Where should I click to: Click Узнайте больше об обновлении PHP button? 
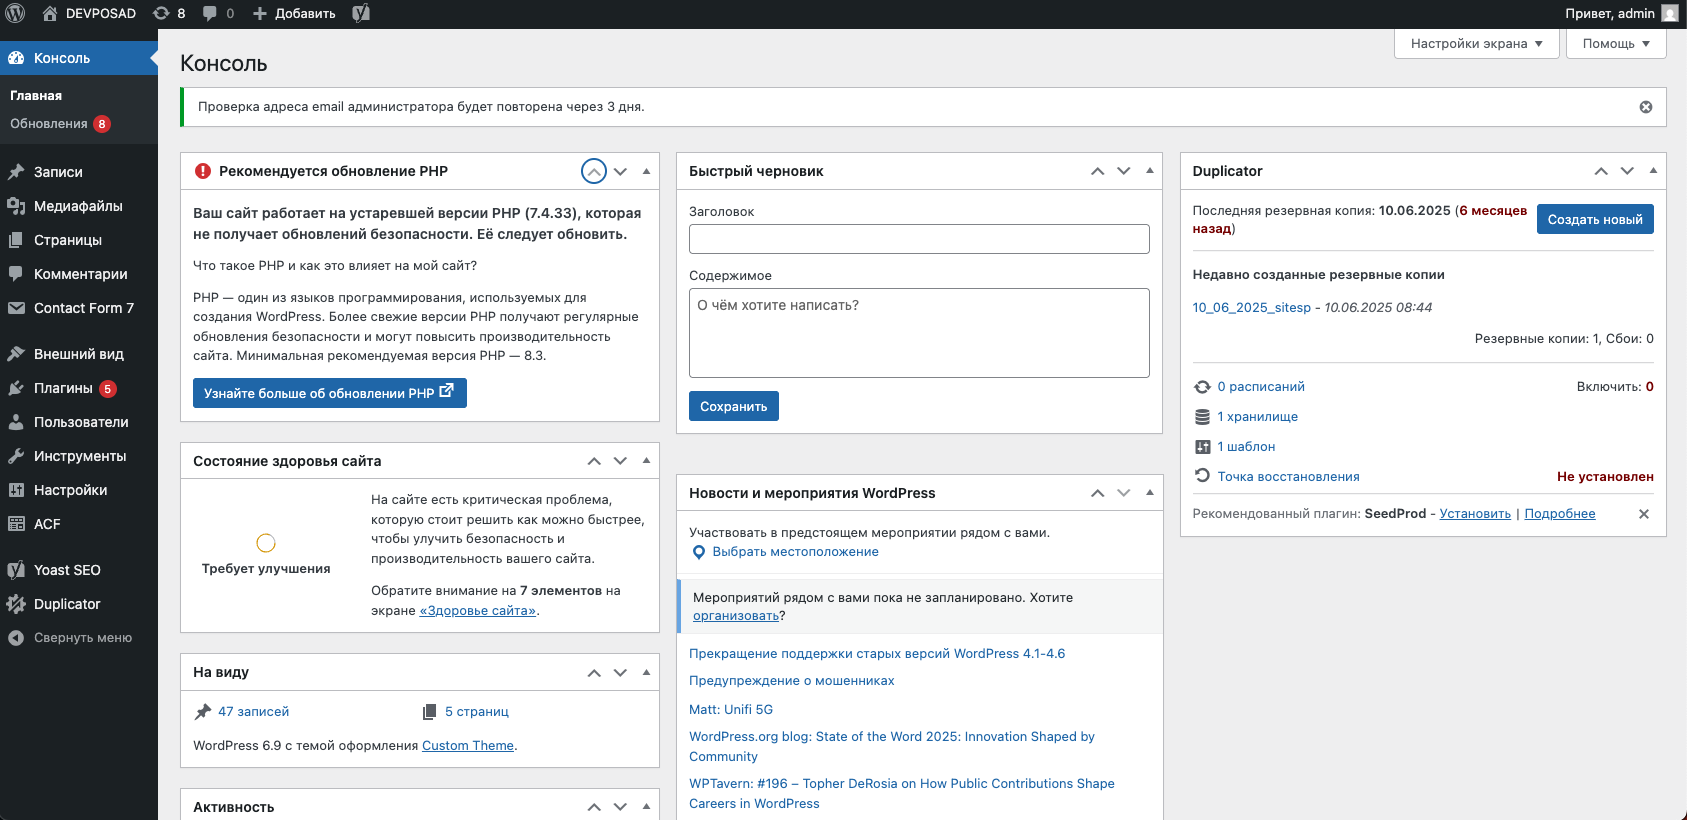tap(330, 393)
